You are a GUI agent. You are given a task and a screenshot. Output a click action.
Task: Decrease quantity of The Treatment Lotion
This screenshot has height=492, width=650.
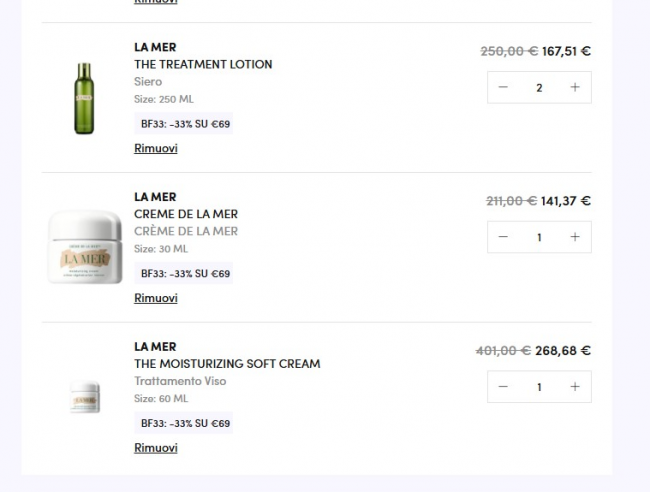pyautogui.click(x=503, y=88)
